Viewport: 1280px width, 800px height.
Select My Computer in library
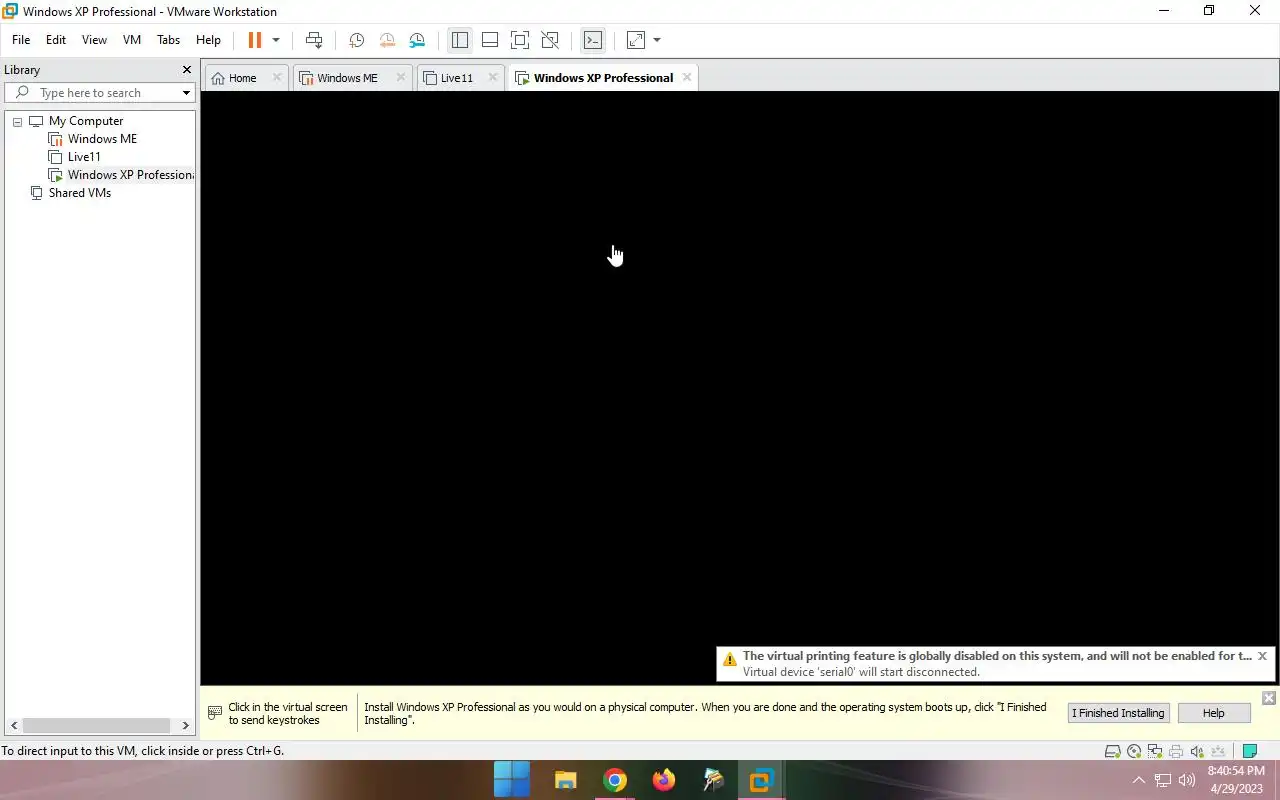click(86, 121)
